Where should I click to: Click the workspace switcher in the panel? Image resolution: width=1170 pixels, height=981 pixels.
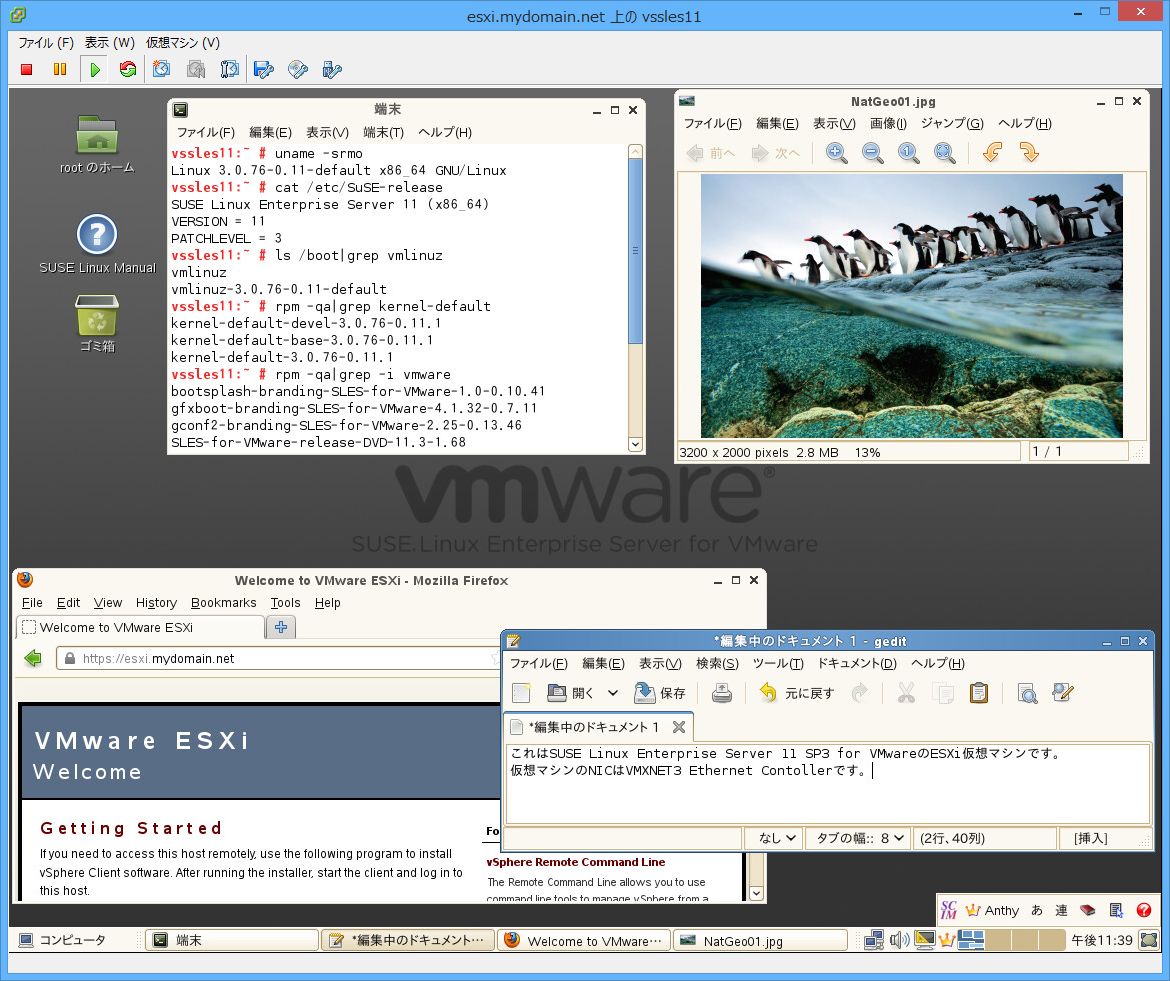(x=1010, y=940)
